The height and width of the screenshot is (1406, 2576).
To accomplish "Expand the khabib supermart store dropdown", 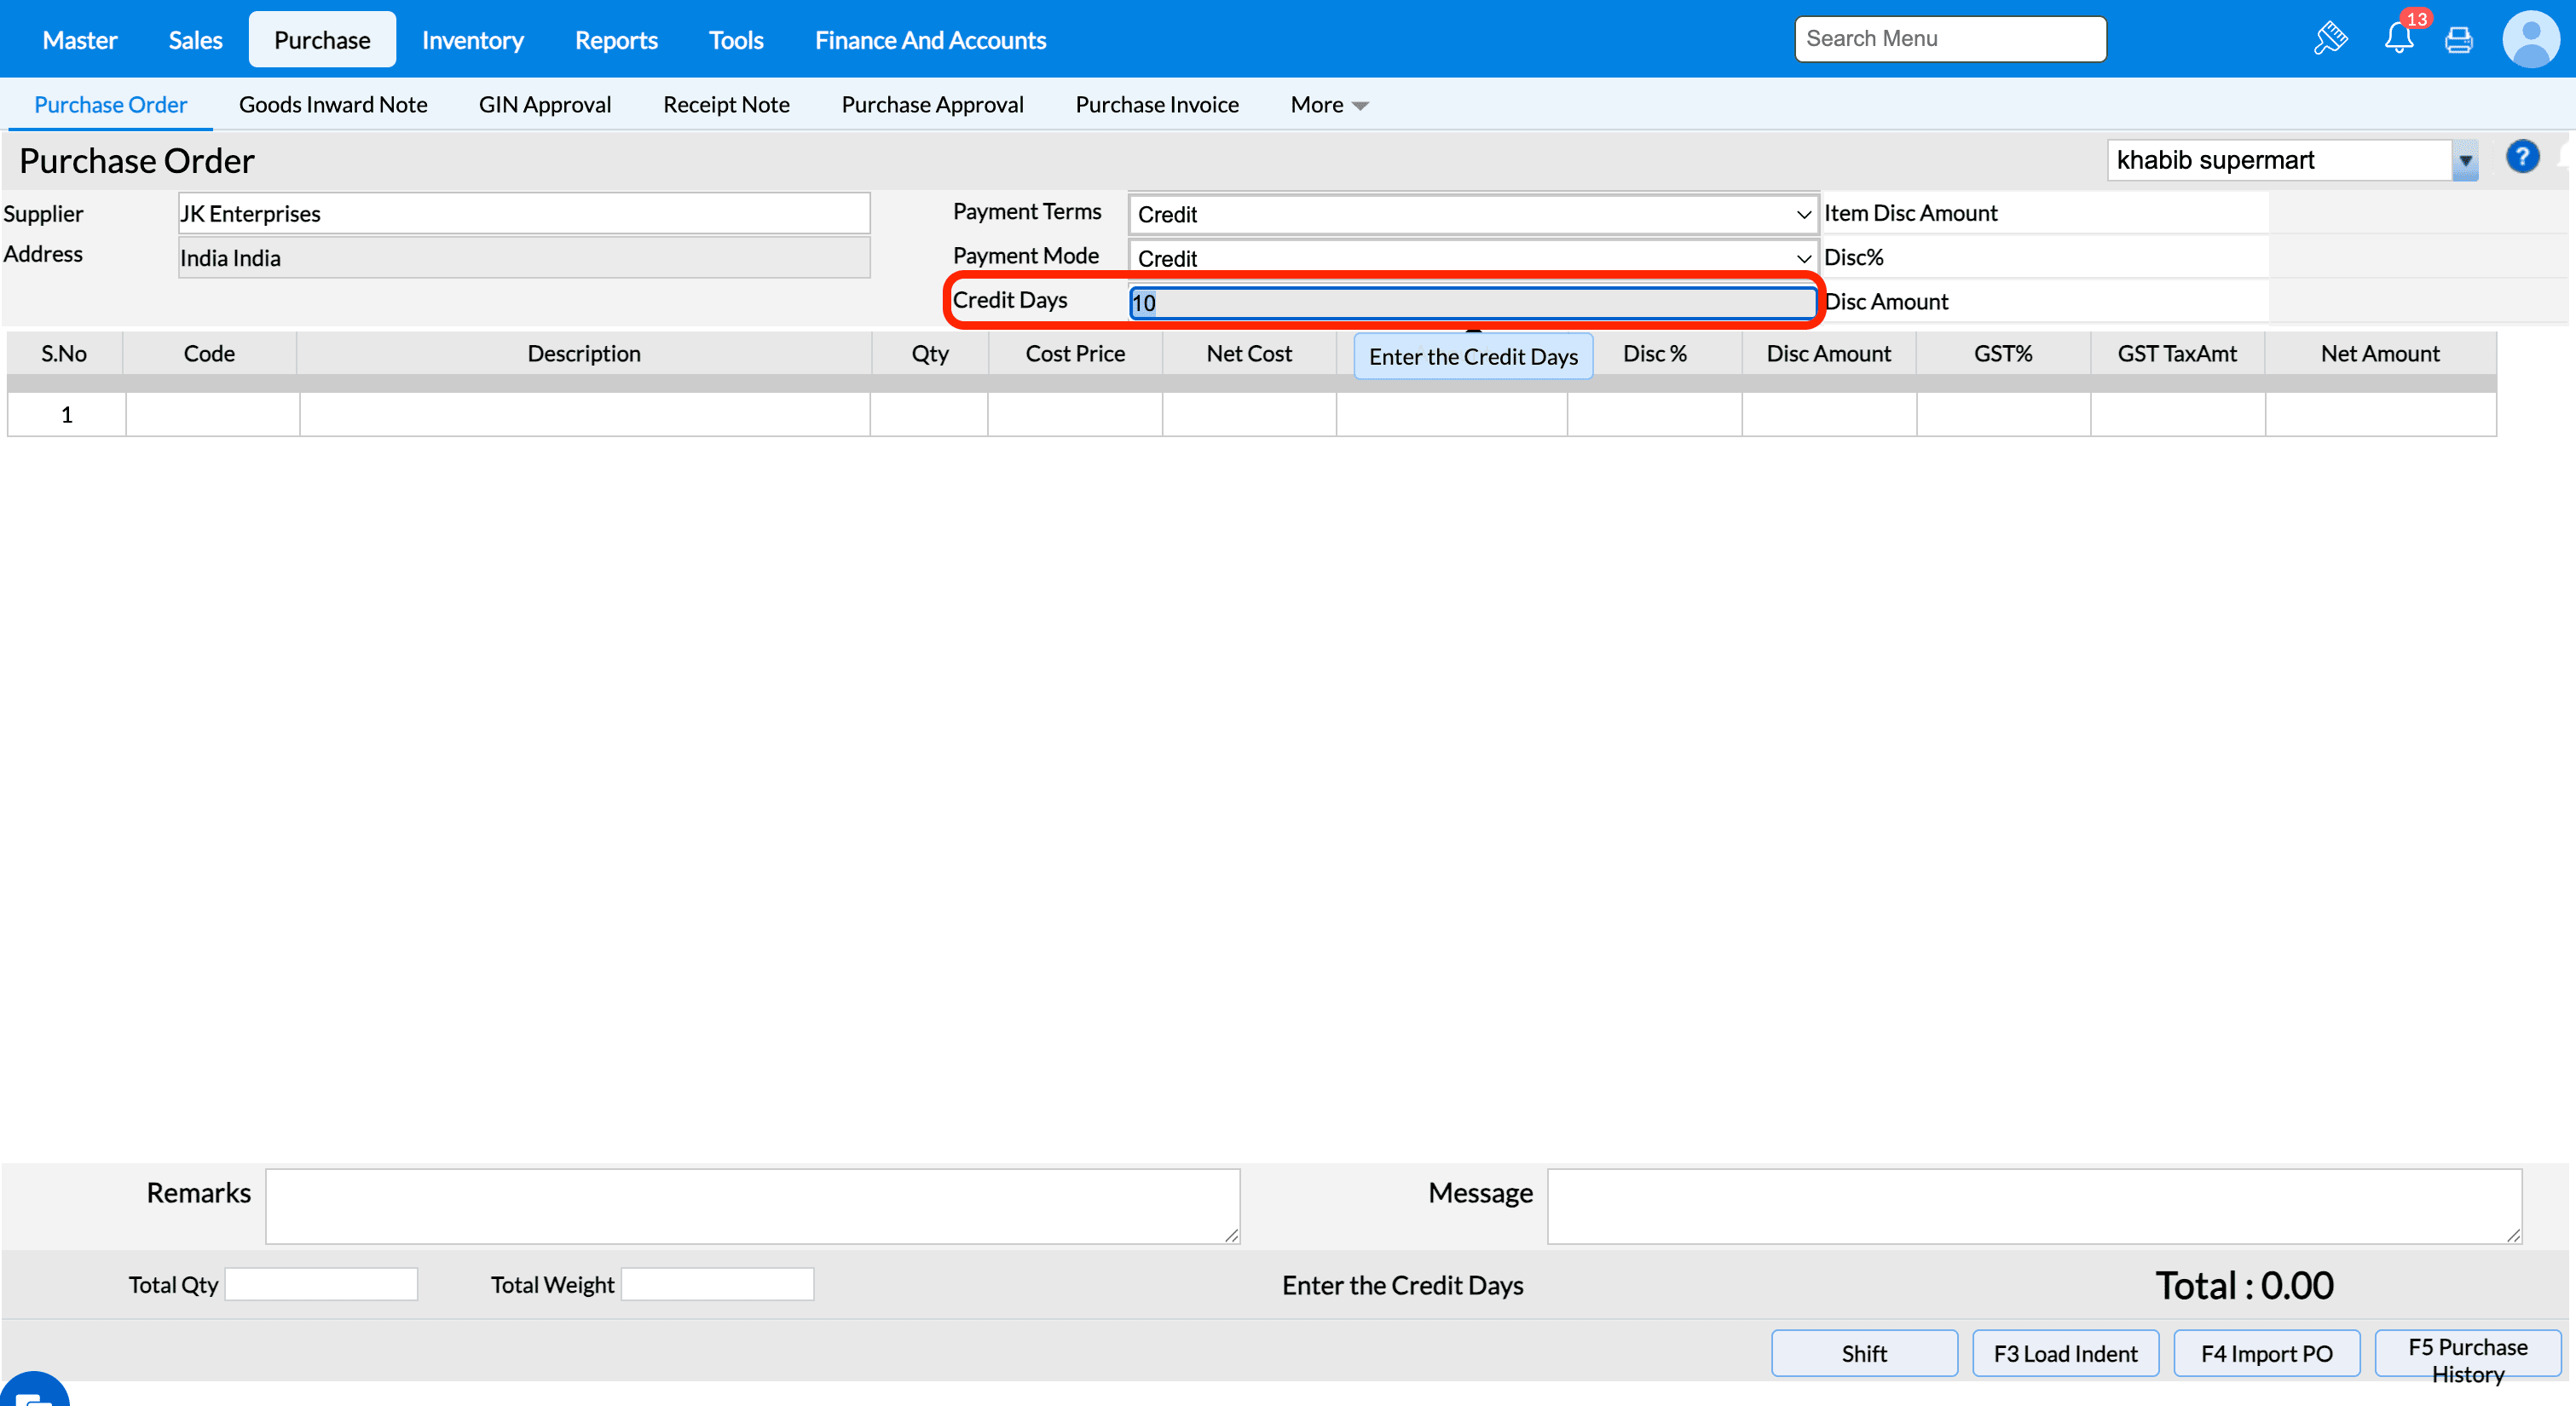I will [x=2464, y=160].
